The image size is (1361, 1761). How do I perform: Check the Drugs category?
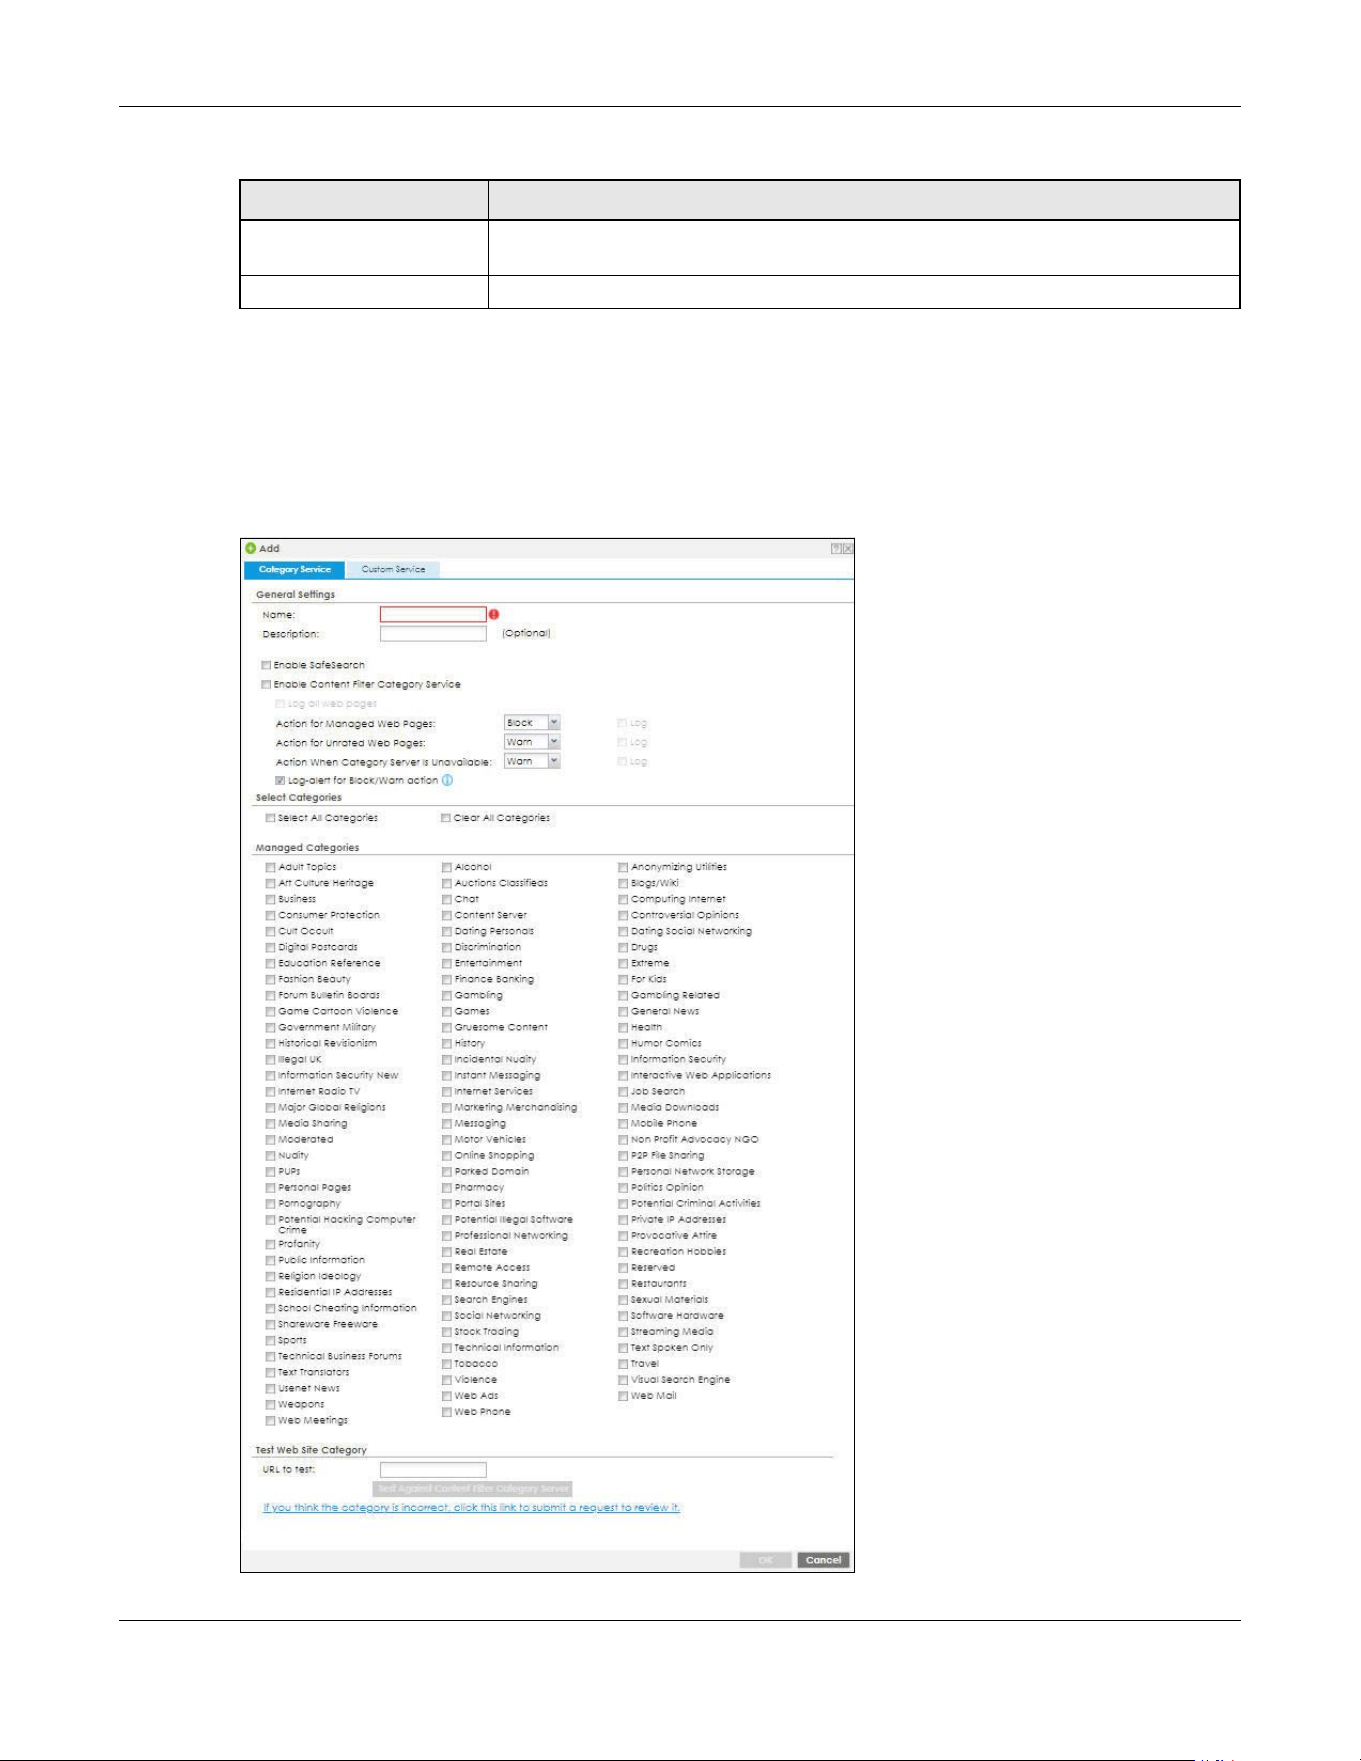tap(623, 947)
